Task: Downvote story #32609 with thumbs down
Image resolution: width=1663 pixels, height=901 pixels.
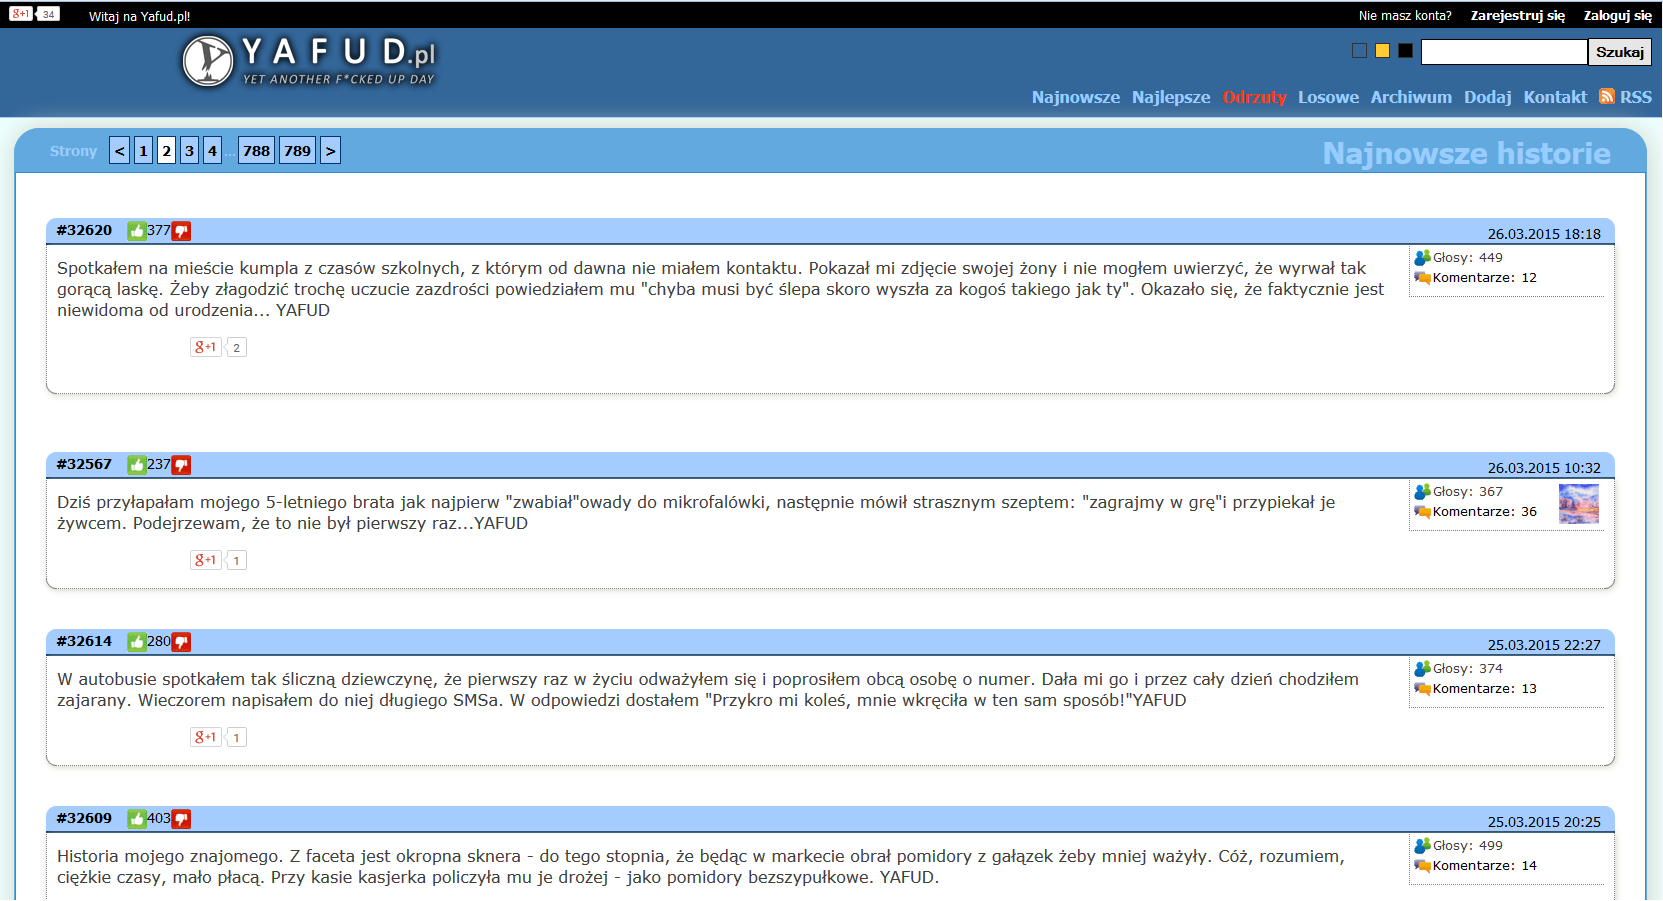Action: 181,819
